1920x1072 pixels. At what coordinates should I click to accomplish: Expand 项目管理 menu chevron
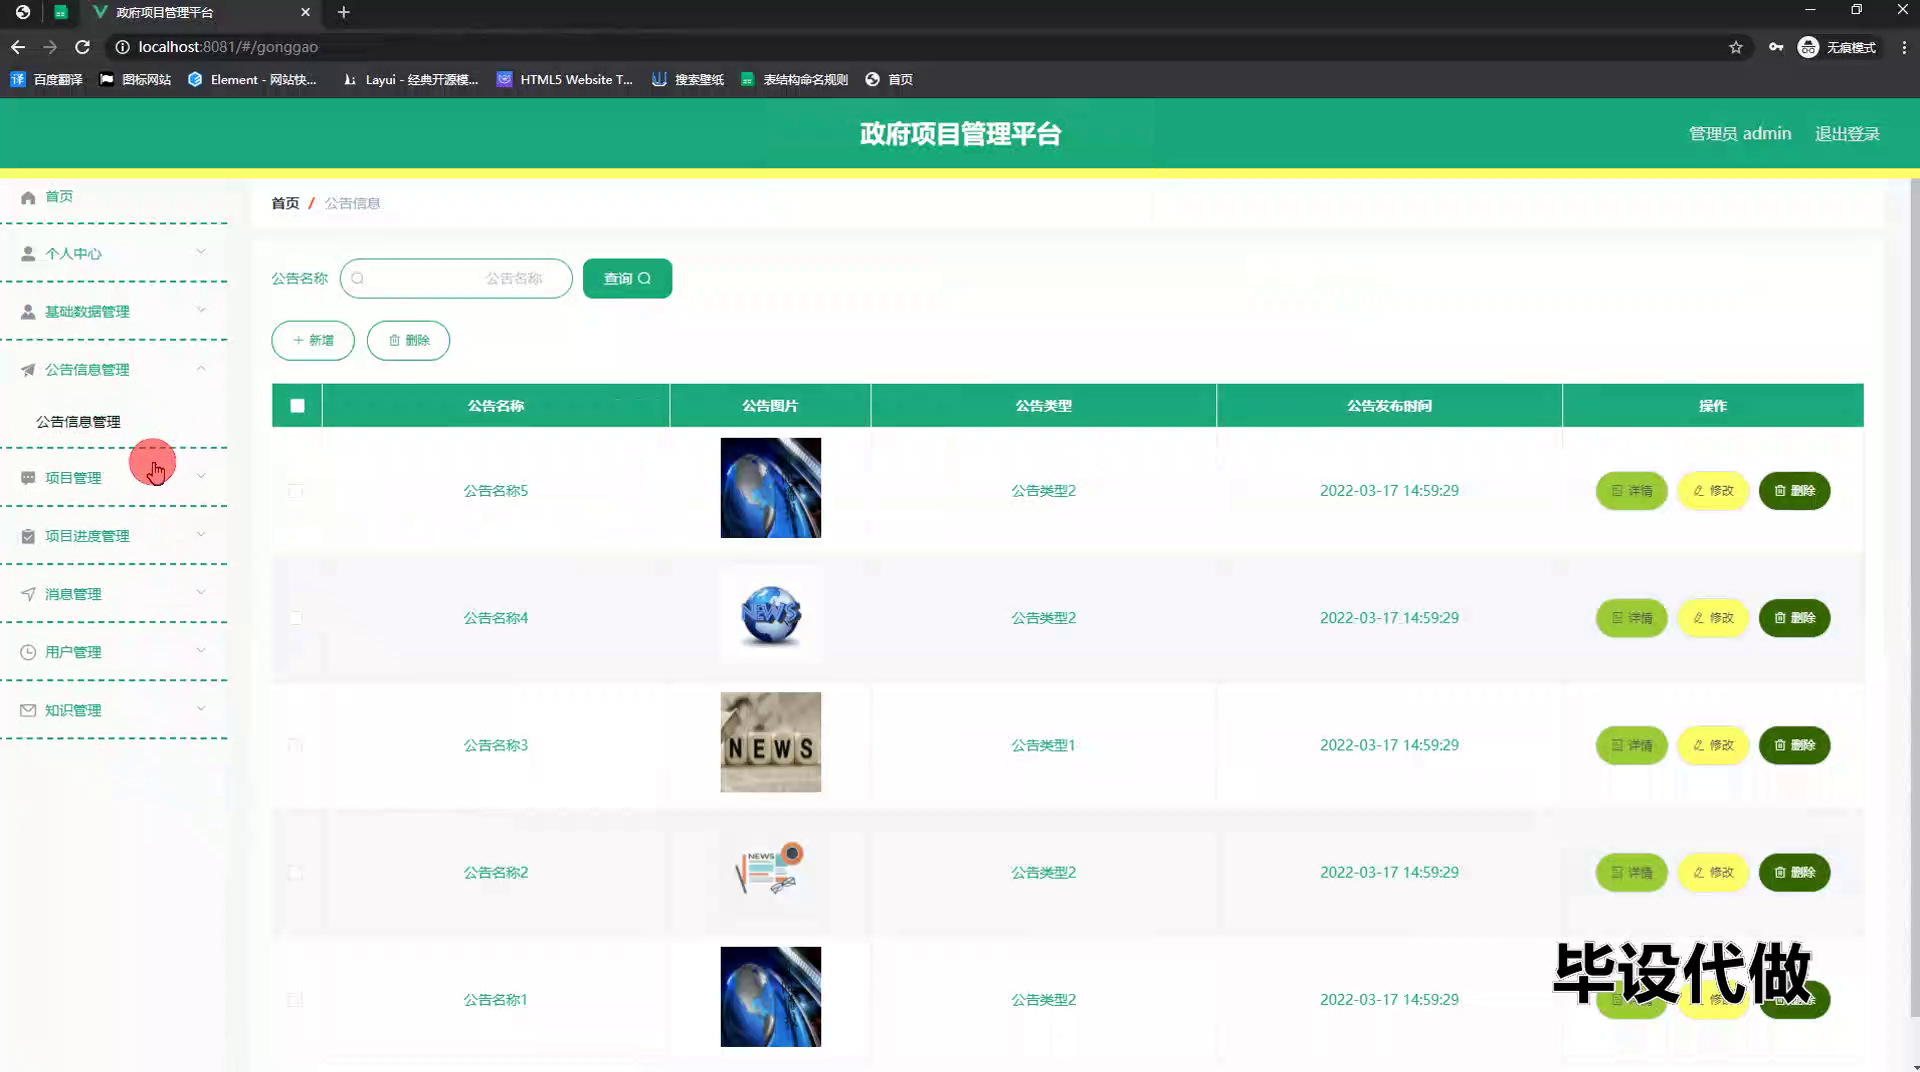tap(201, 476)
